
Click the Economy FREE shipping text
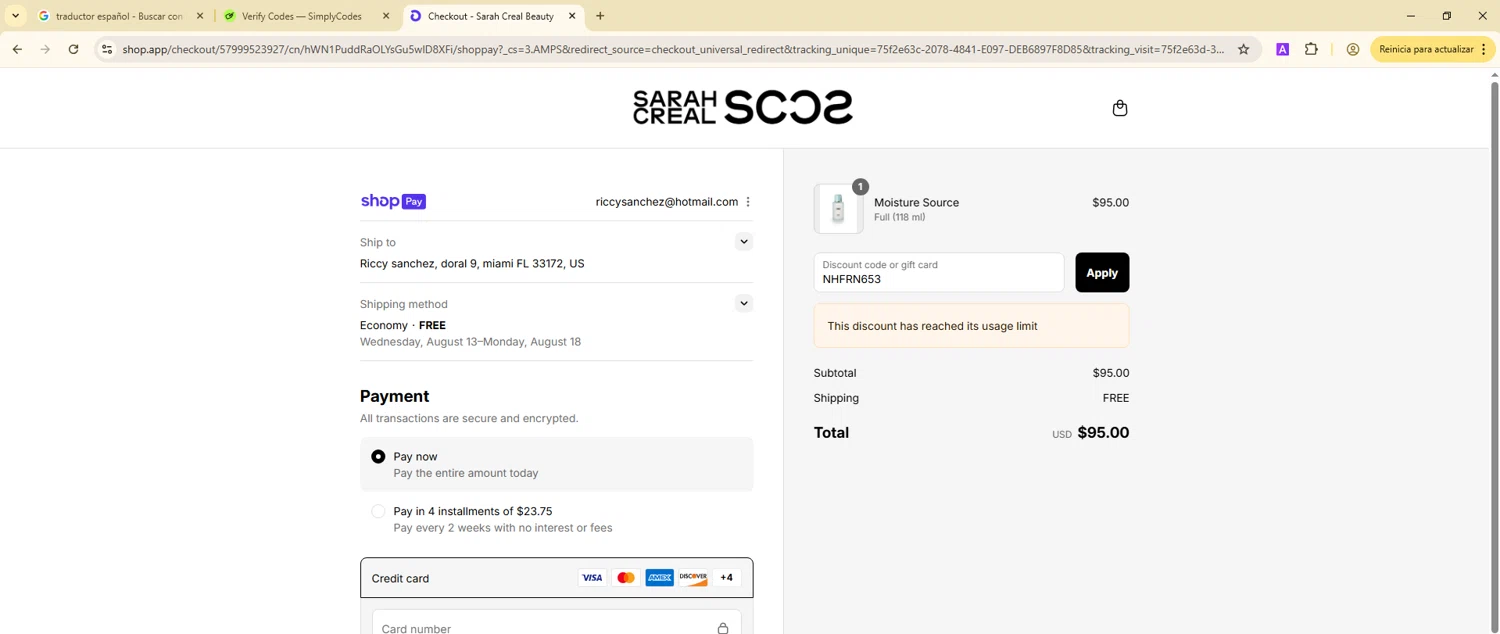(x=403, y=325)
